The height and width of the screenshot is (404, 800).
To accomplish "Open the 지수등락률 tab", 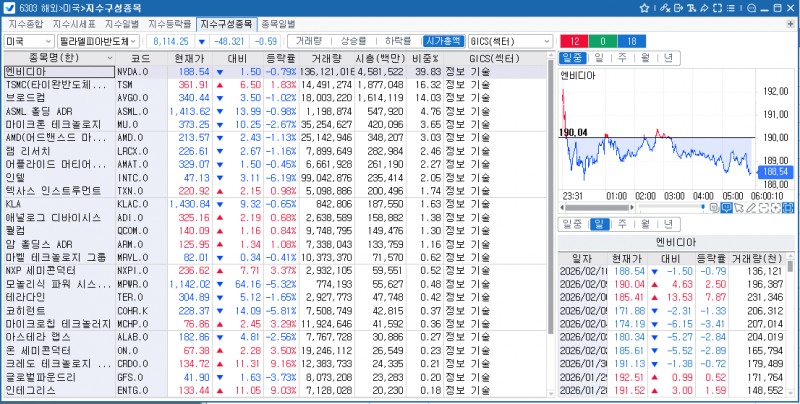I will (x=169, y=24).
